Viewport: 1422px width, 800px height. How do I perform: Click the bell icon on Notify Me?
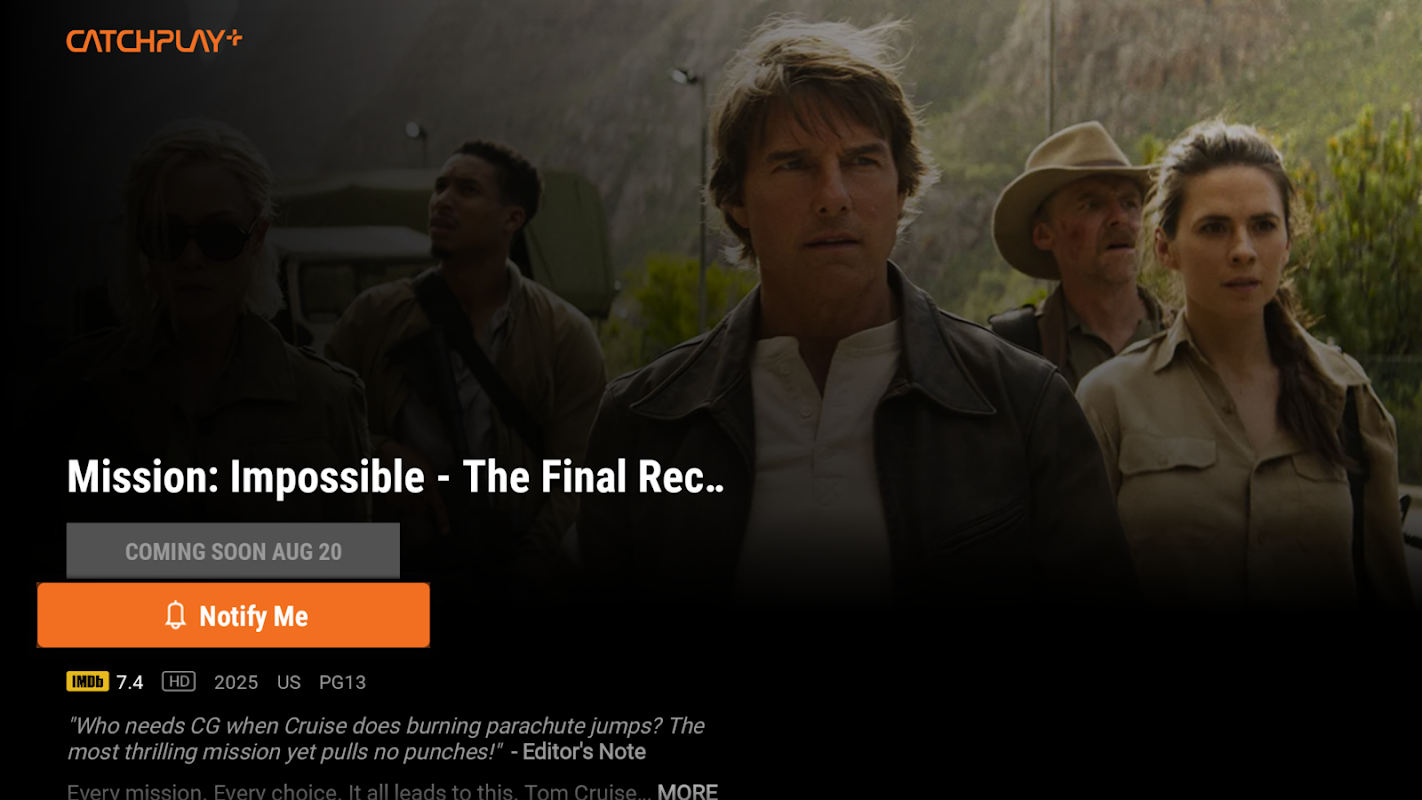[x=175, y=615]
